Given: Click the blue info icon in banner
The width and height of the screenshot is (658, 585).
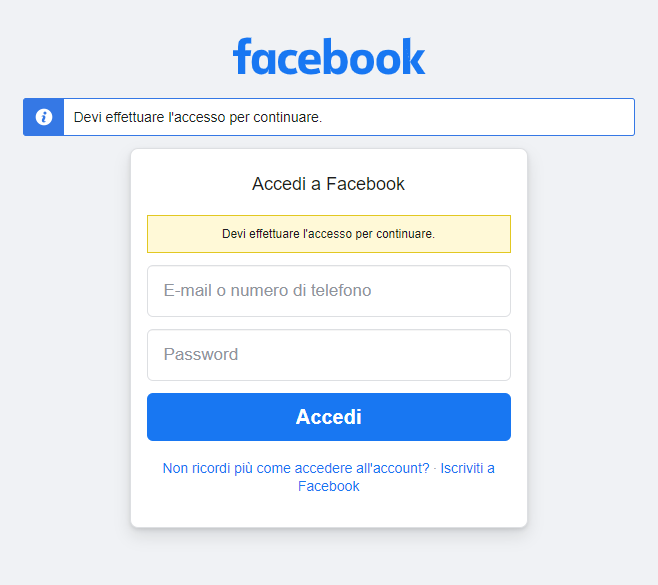Looking at the screenshot, I should click(44, 117).
